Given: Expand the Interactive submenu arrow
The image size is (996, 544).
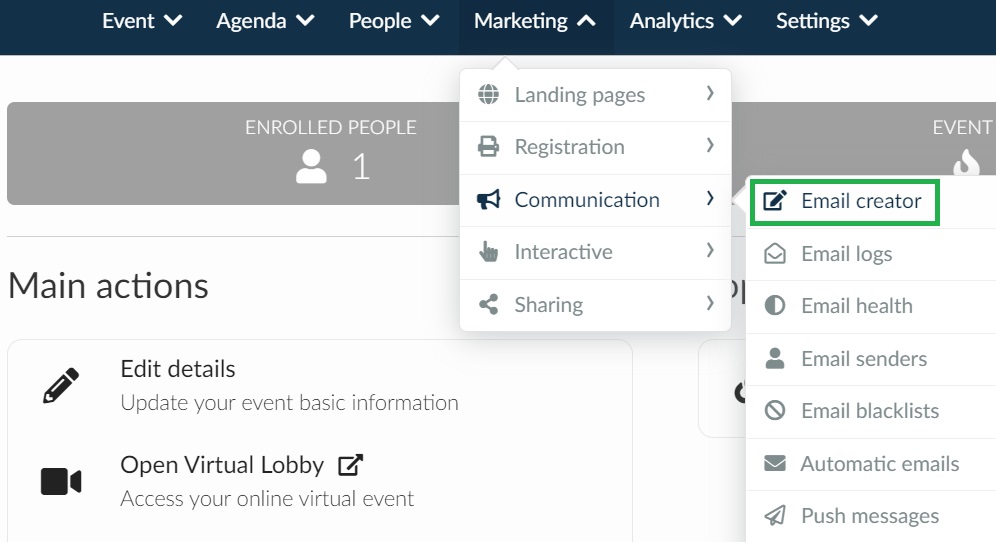Looking at the screenshot, I should [x=710, y=250].
